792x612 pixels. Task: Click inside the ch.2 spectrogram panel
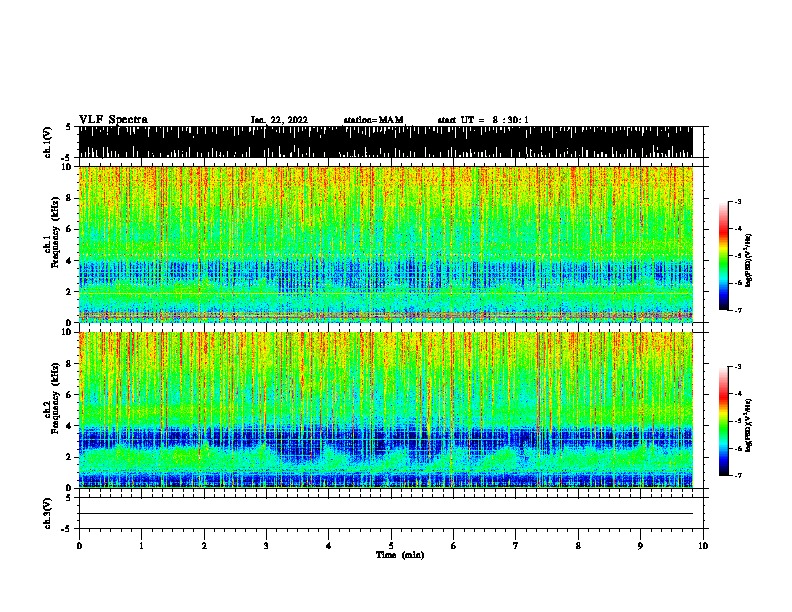point(386,410)
